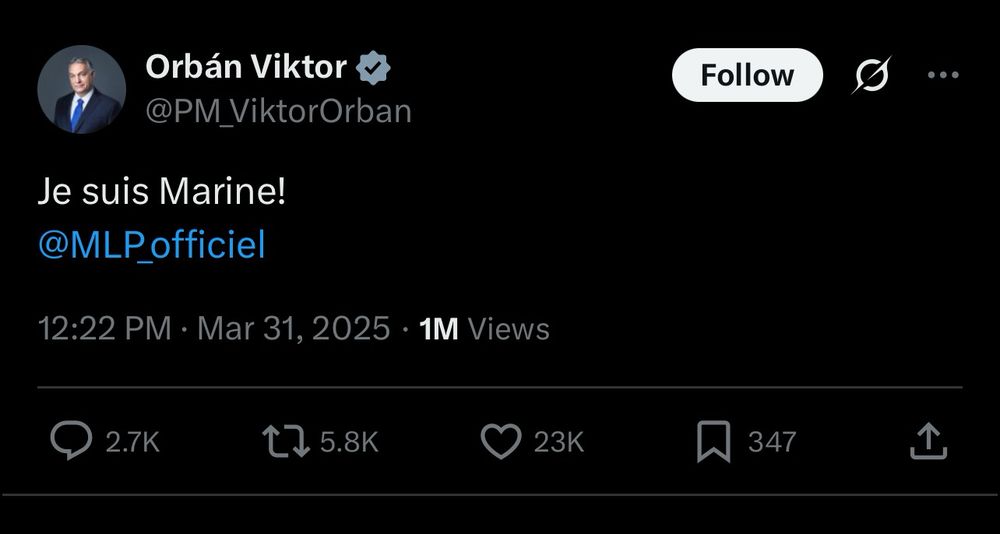Click the Mar 31, 2025 date
The width and height of the screenshot is (1000, 534).
point(294,329)
